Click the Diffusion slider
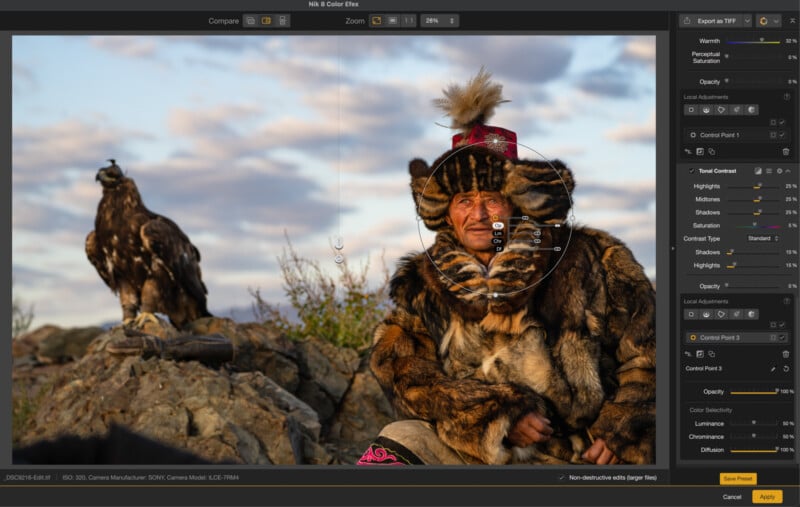Image resolution: width=800 pixels, height=507 pixels. point(754,450)
